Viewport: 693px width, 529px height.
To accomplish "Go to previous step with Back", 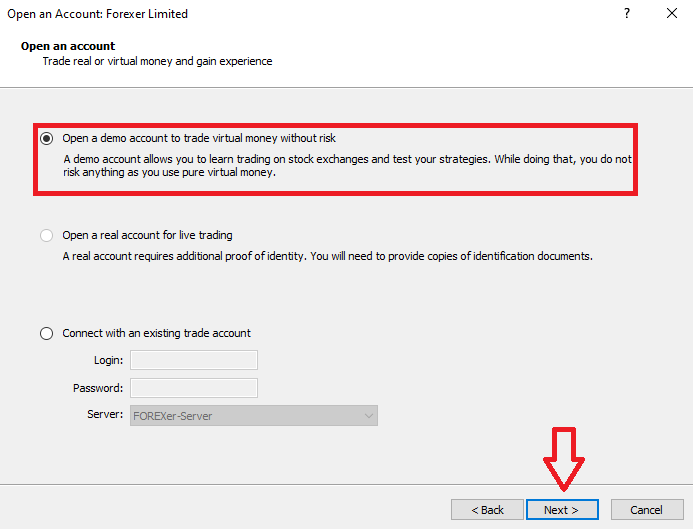I will (x=486, y=510).
